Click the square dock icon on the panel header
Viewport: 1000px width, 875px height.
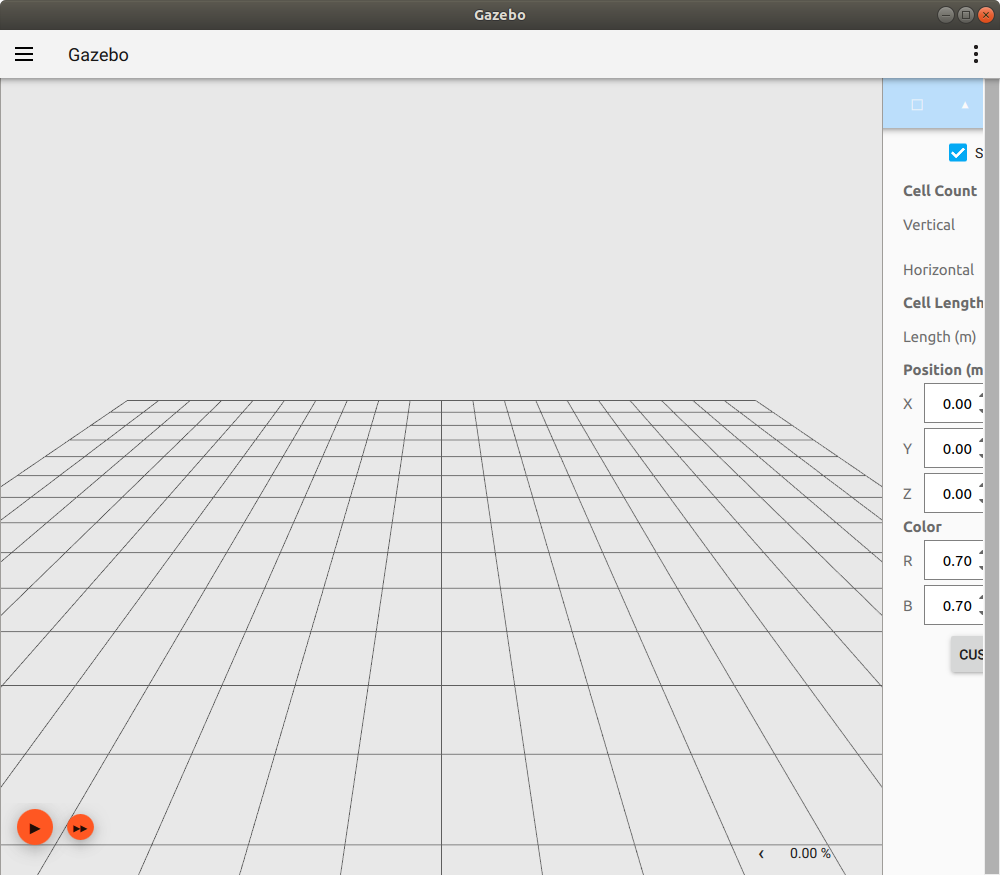pos(917,104)
